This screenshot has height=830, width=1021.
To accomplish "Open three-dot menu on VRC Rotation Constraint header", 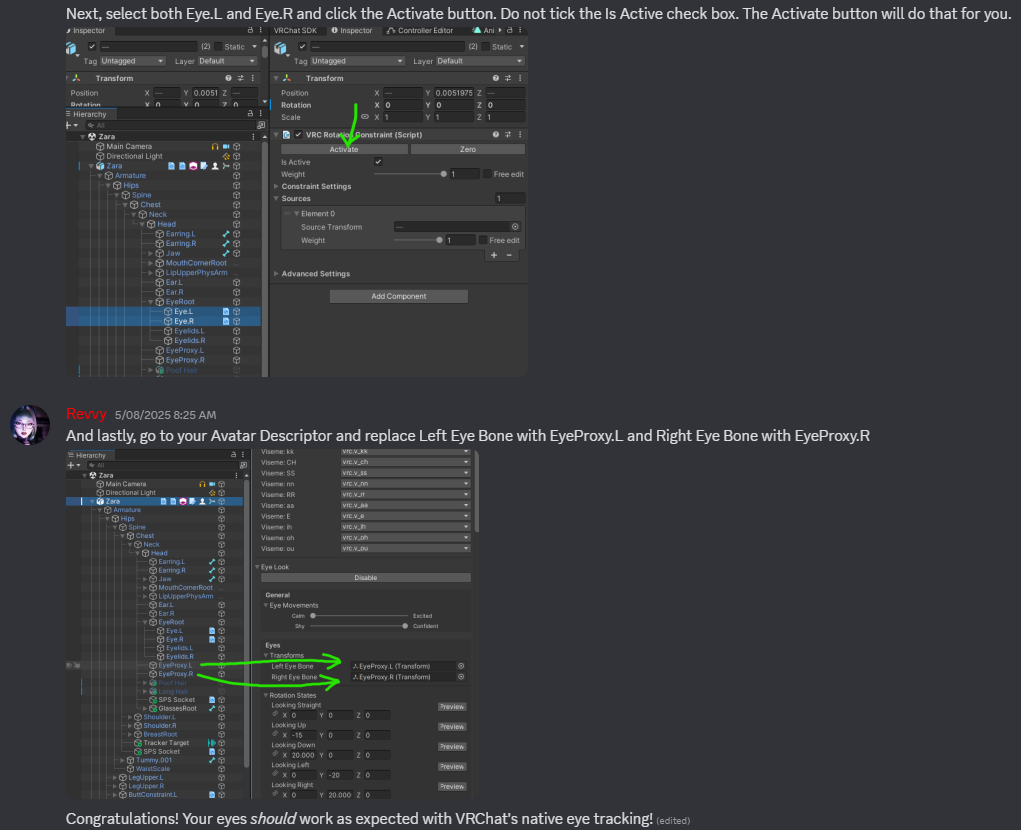I will pyautogui.click(x=520, y=134).
